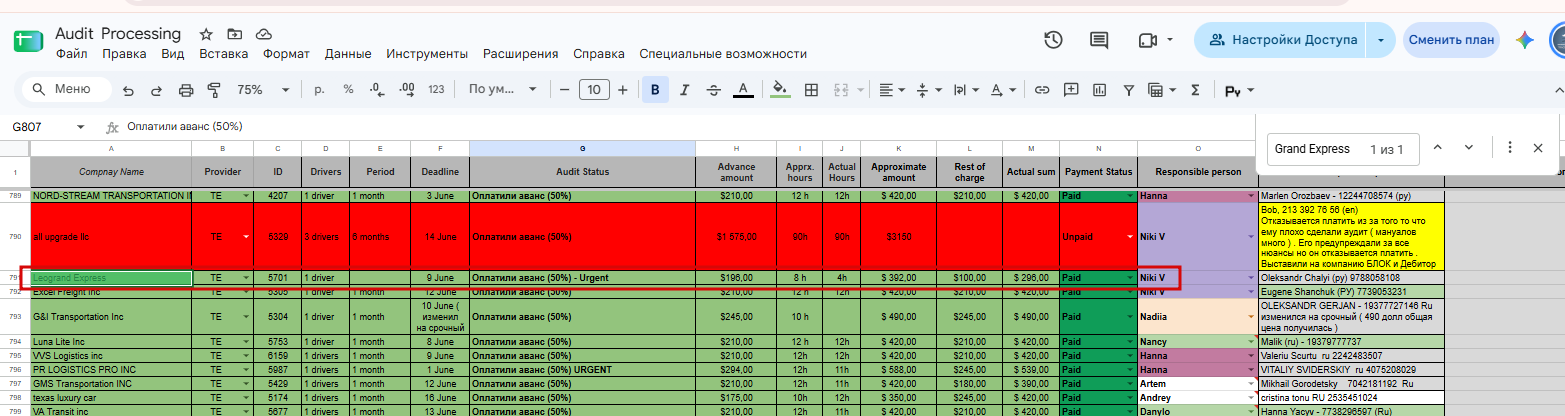Toggle italic formatting

(x=684, y=90)
